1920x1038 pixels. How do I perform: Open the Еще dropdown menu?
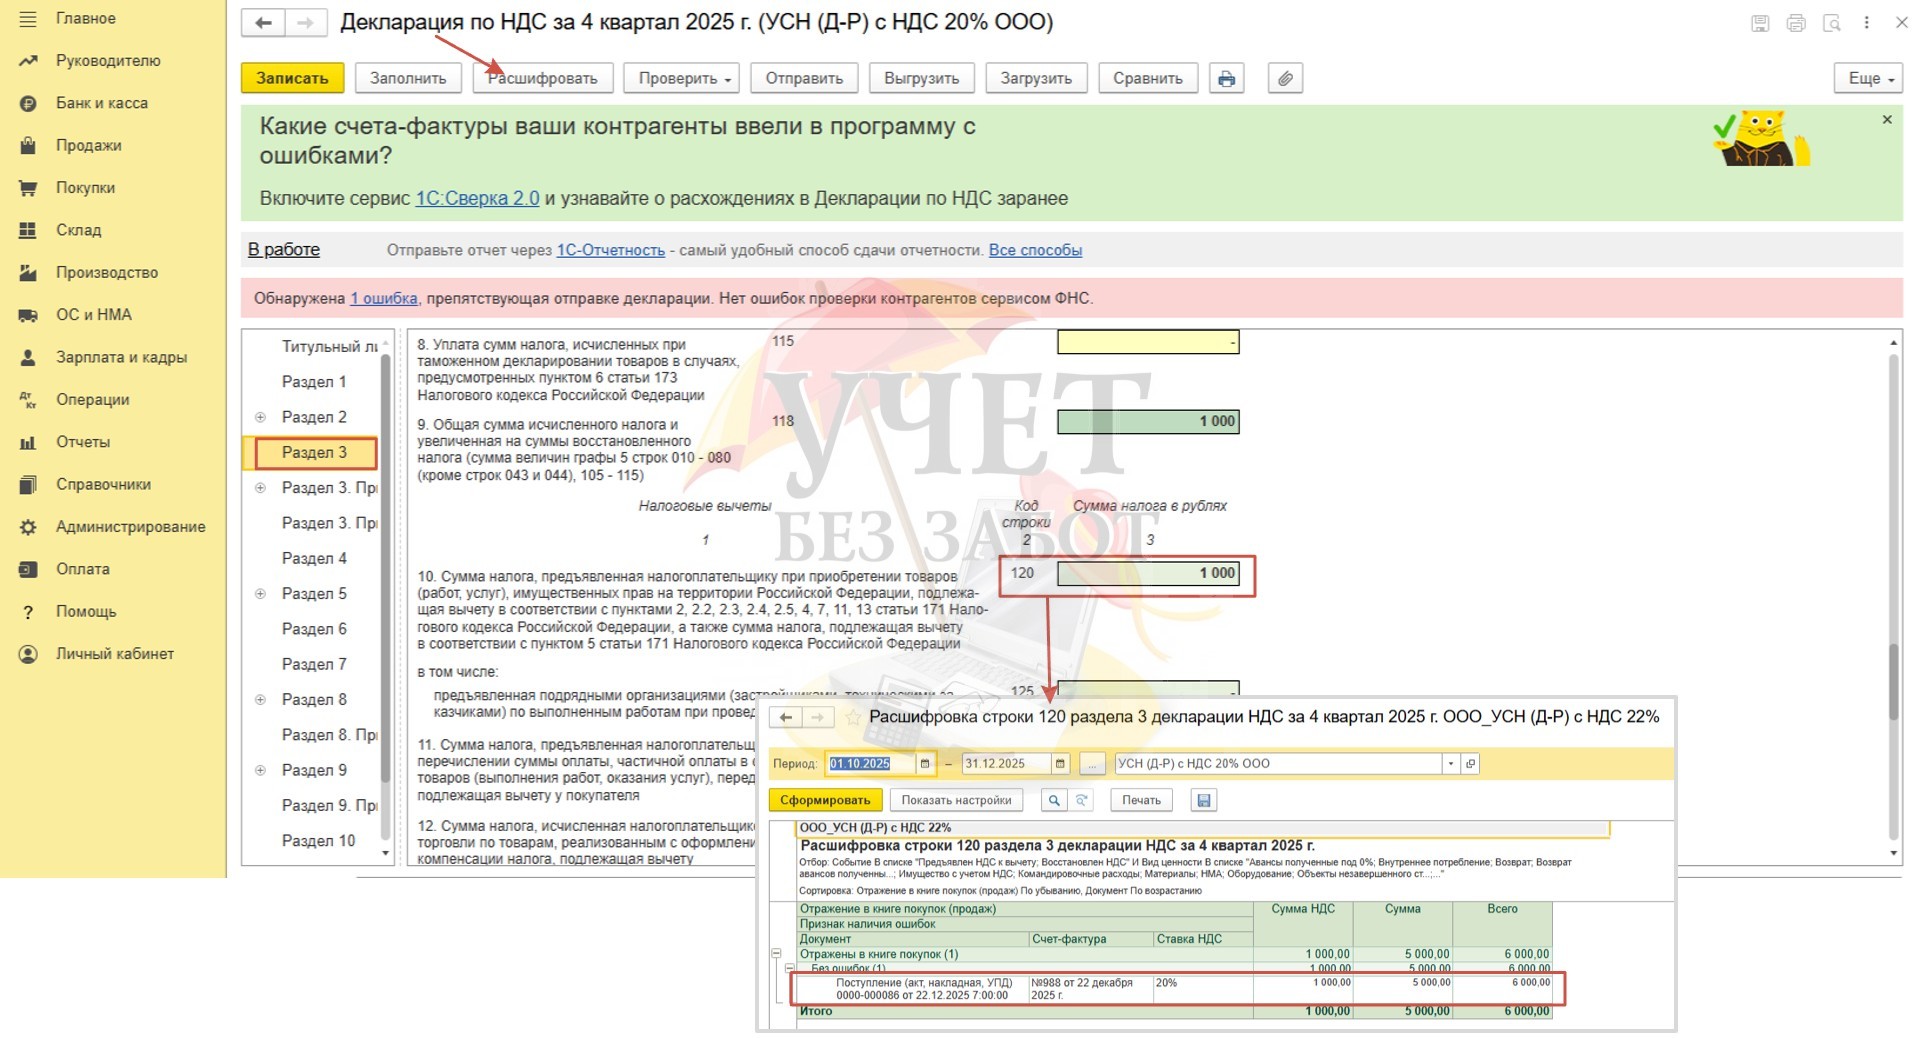(1867, 78)
